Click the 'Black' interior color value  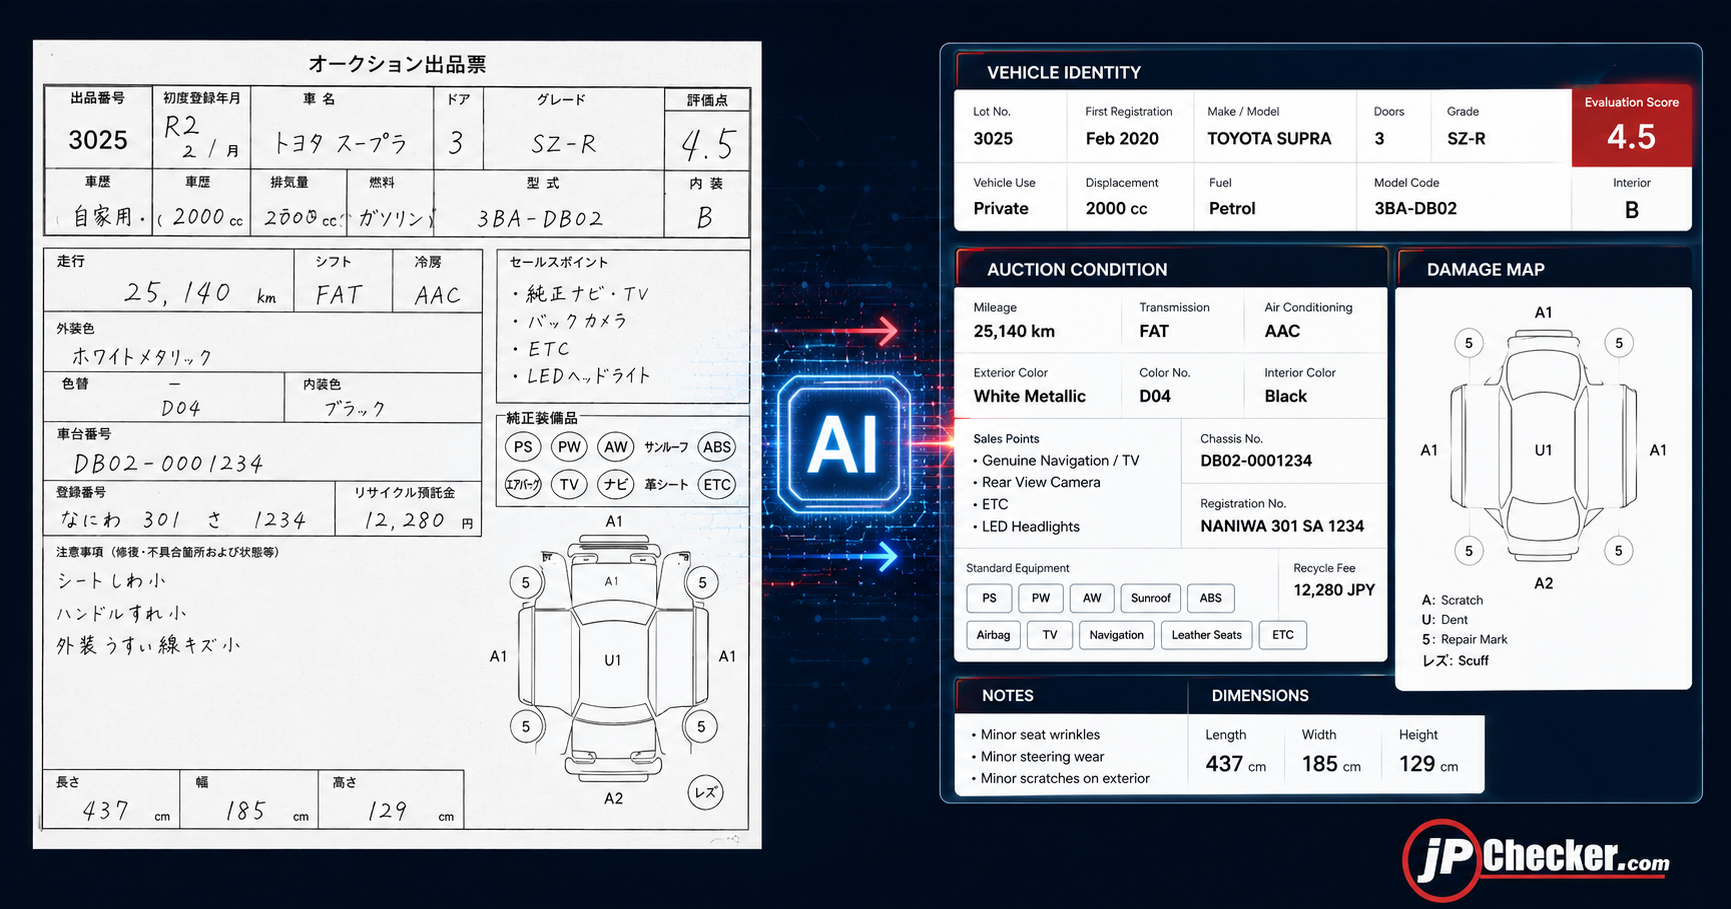click(x=1285, y=397)
